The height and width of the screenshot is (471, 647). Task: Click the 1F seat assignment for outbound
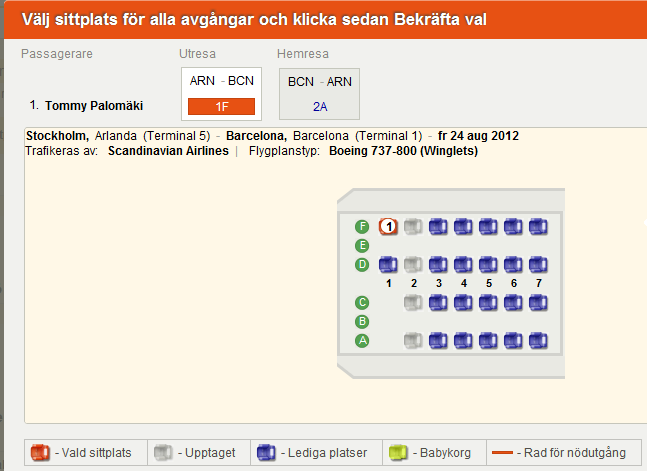pos(222,105)
